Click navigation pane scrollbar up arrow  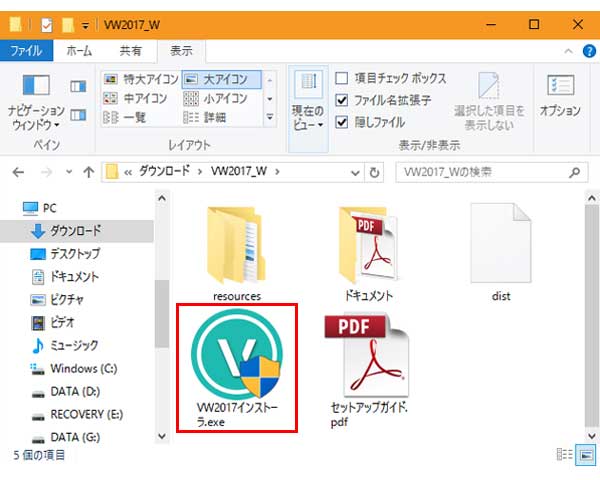pos(162,198)
